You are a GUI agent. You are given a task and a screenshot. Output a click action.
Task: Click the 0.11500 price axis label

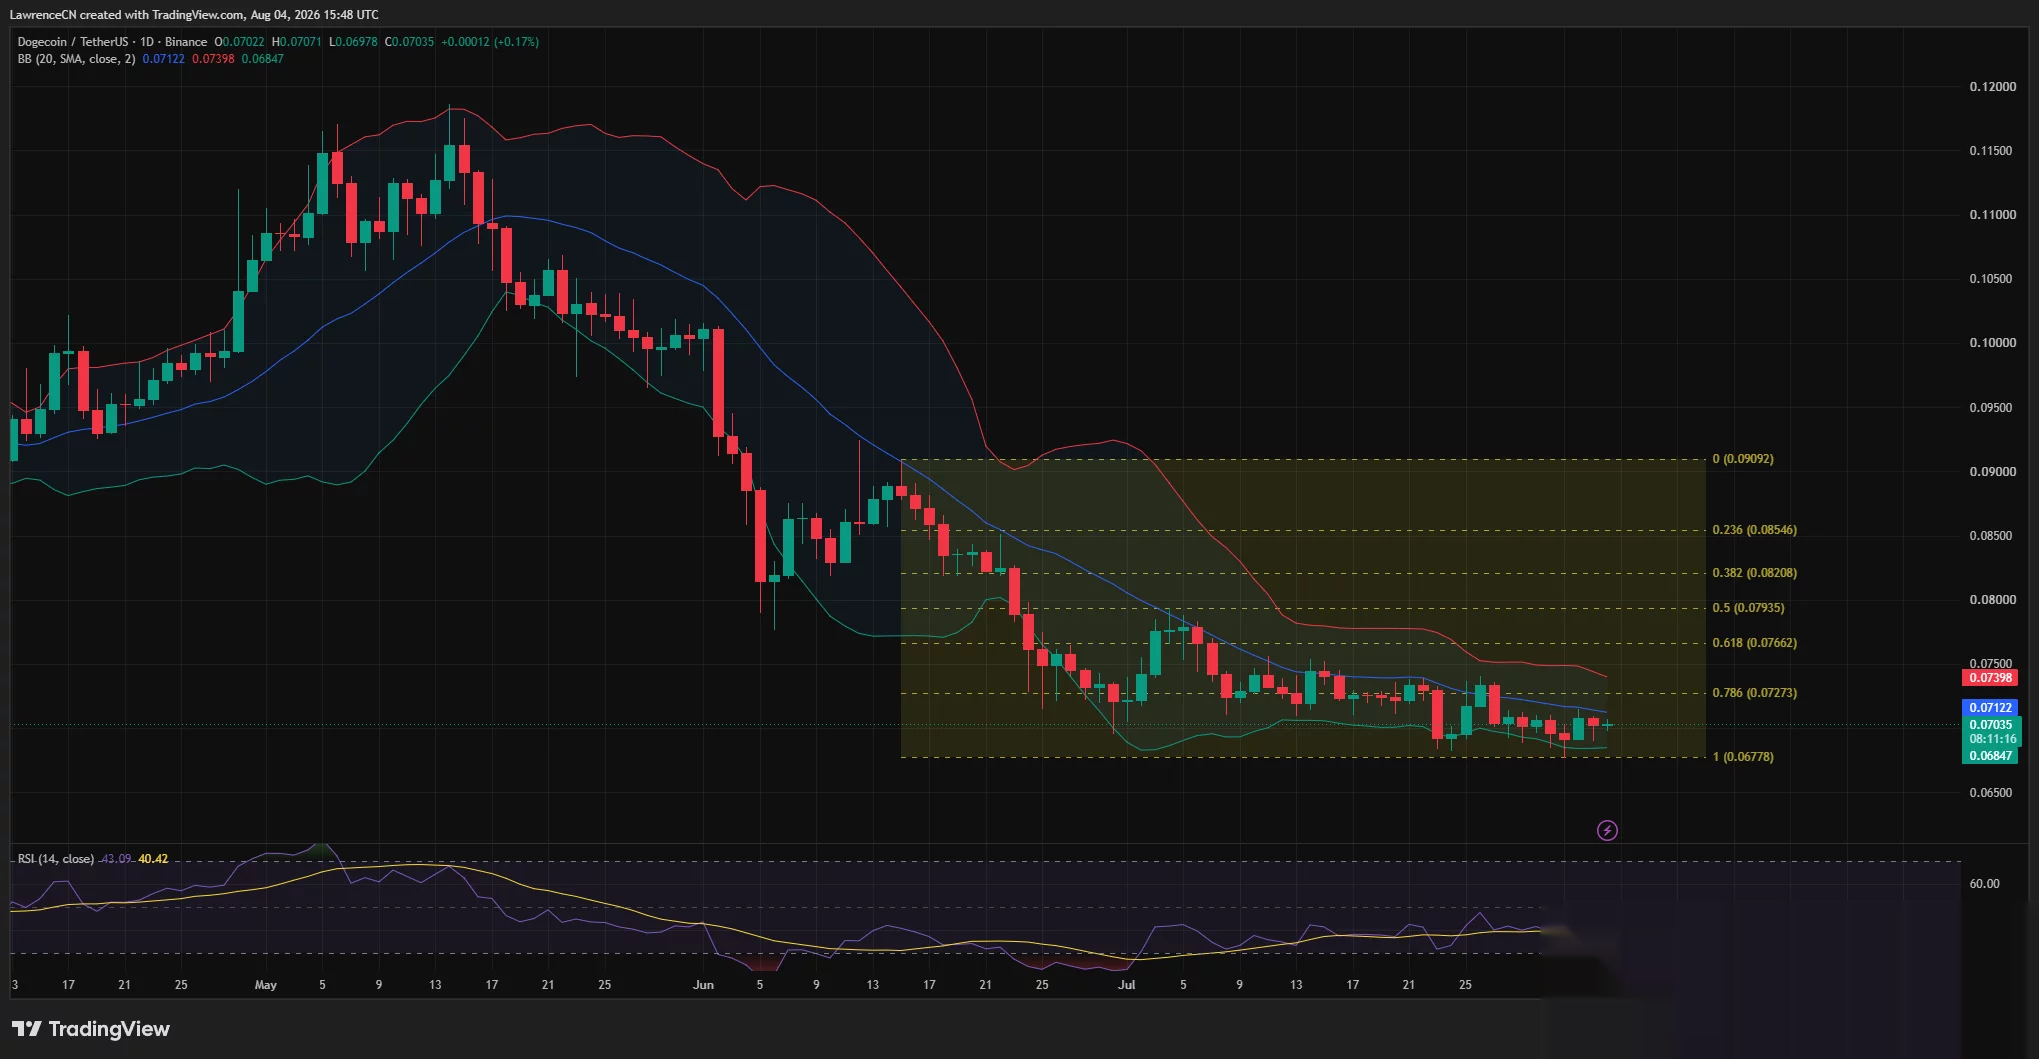[x=1993, y=151]
